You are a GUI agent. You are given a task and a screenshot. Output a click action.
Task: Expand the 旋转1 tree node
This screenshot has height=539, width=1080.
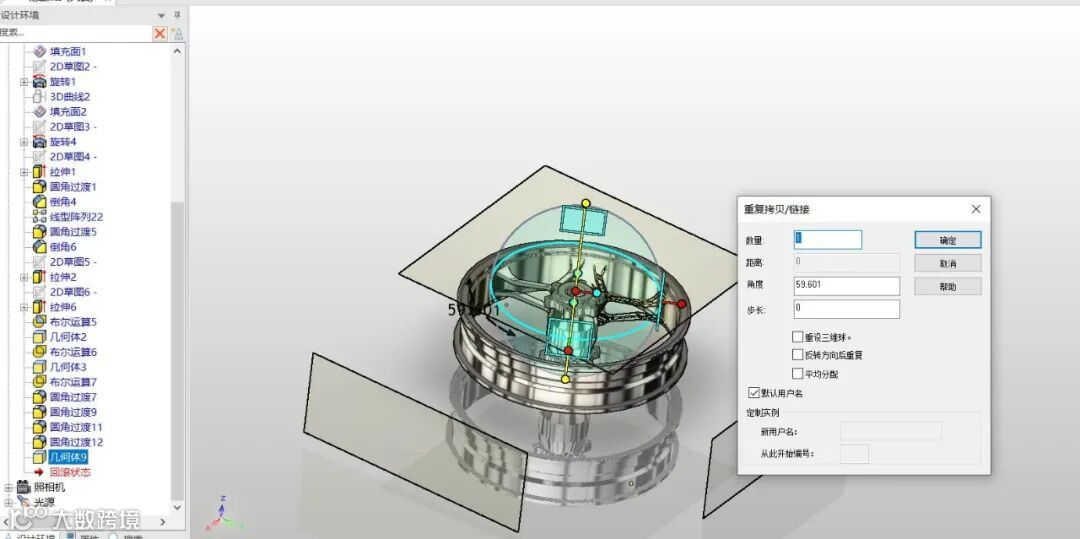24,82
